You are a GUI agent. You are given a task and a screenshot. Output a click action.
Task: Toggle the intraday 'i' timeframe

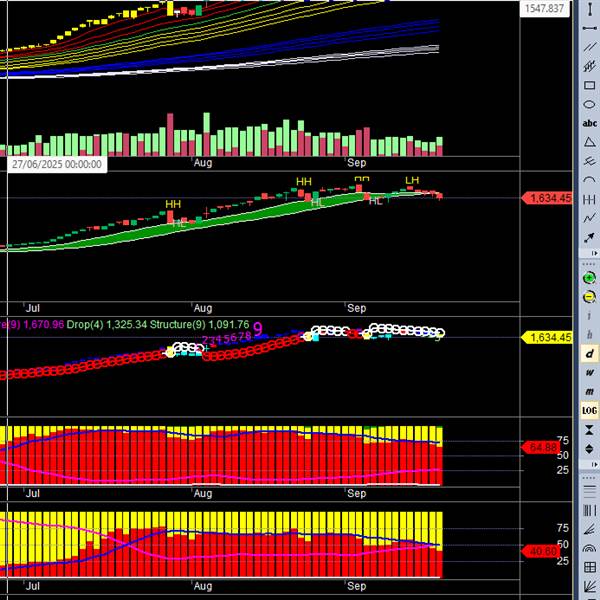point(589,316)
